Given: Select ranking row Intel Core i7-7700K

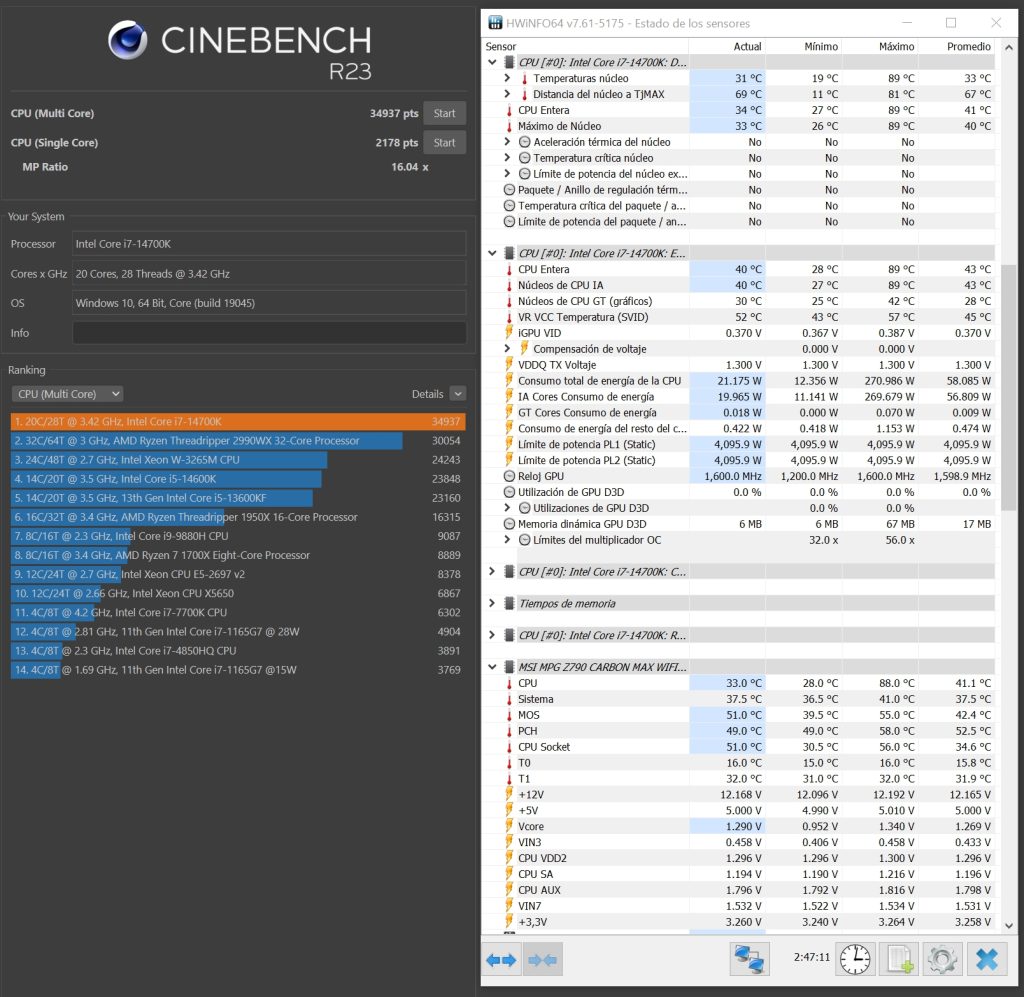Looking at the screenshot, I should (238, 612).
